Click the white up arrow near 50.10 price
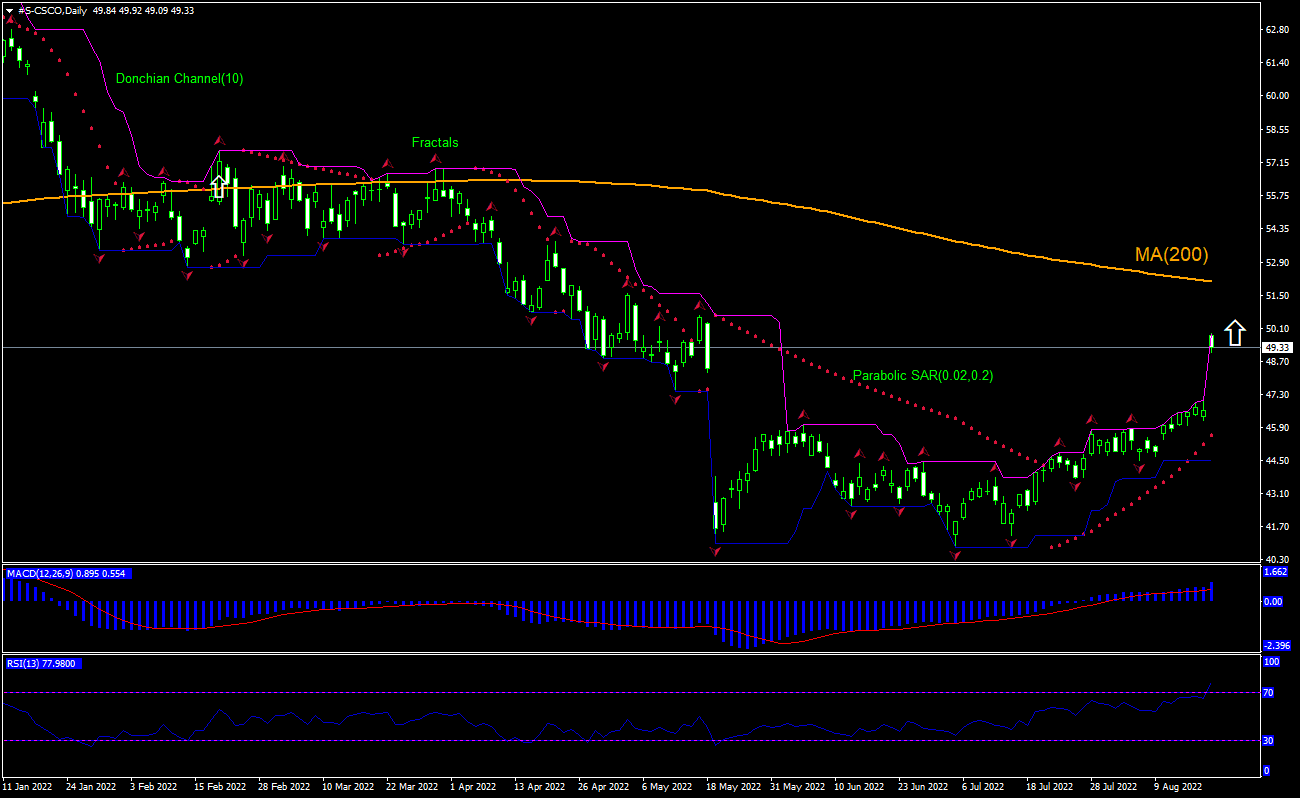The image size is (1300, 798). pos(1235,332)
